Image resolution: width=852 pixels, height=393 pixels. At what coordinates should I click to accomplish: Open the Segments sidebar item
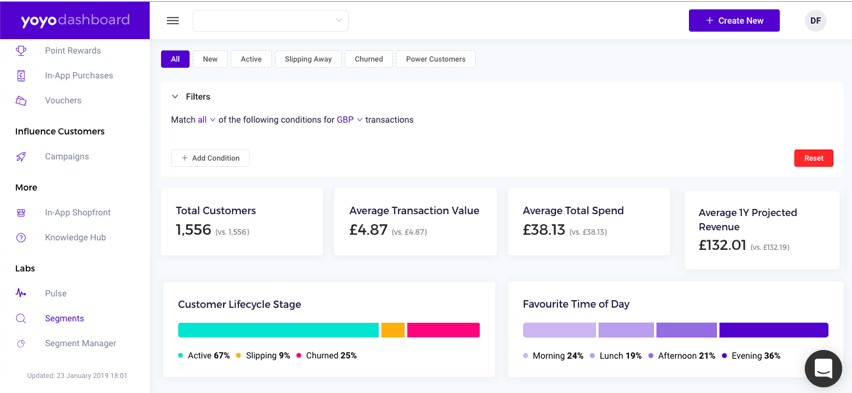64,319
